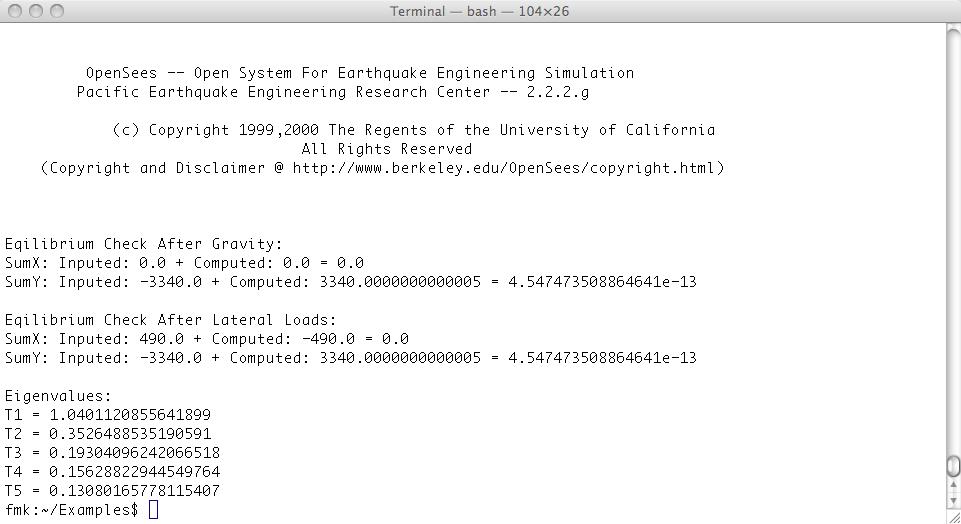Click the T5 = 0.13080165778115407 output line
This screenshot has width=961, height=524.
tap(112, 491)
